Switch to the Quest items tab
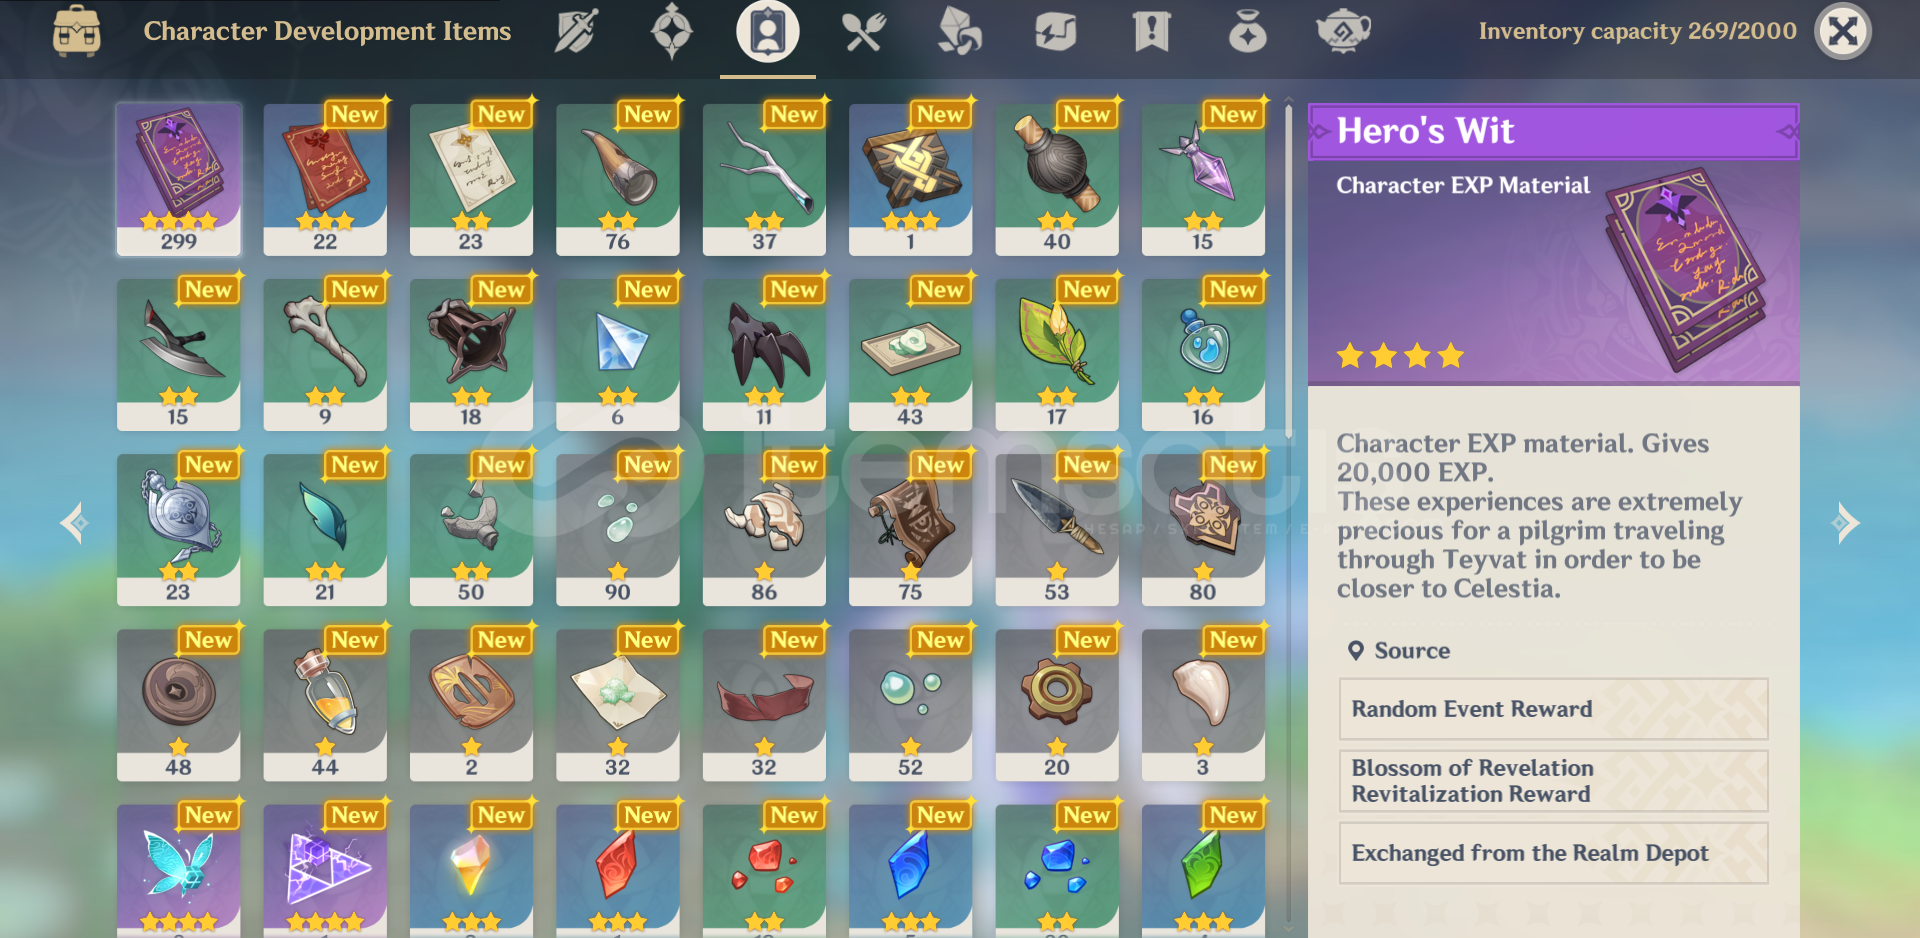The width and height of the screenshot is (1920, 938). [1151, 31]
